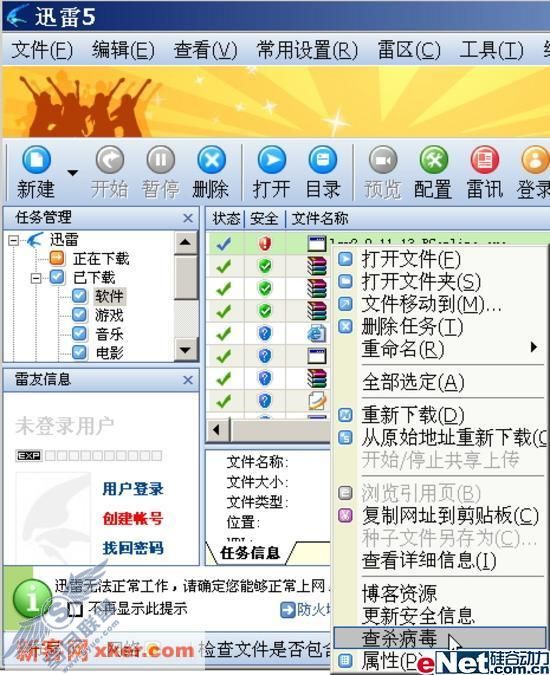The width and height of the screenshot is (550, 675).
Task: Toggle the 电影 category checkbox
Action: coord(79,352)
